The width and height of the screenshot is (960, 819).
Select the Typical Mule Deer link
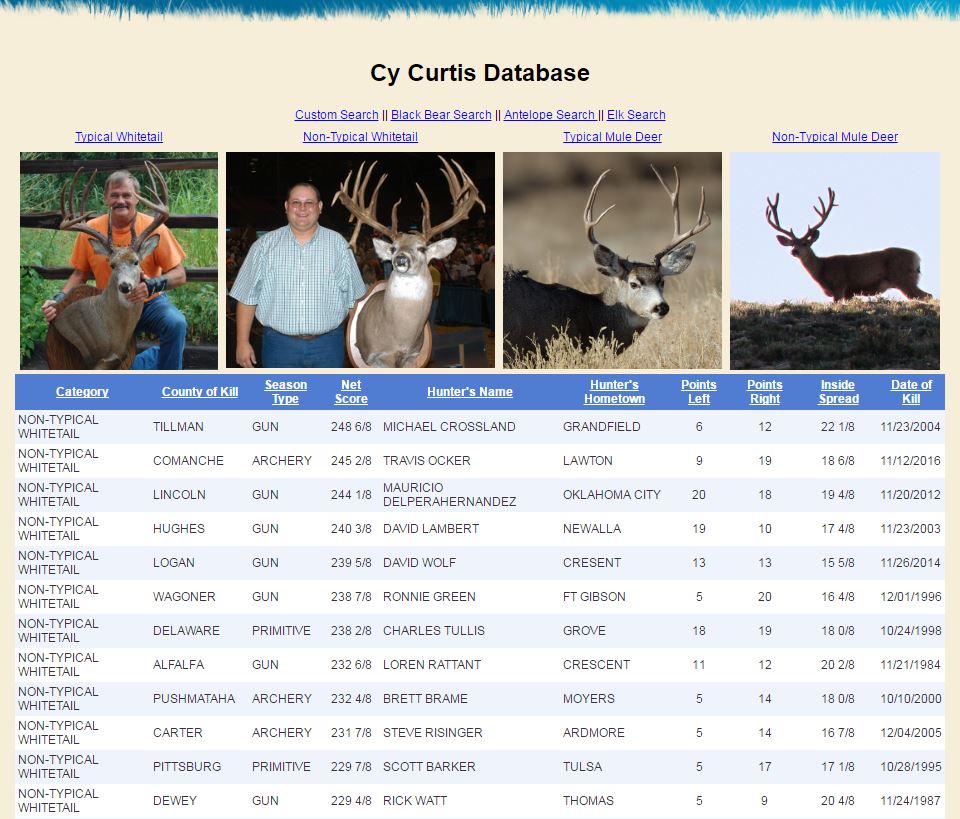point(612,136)
